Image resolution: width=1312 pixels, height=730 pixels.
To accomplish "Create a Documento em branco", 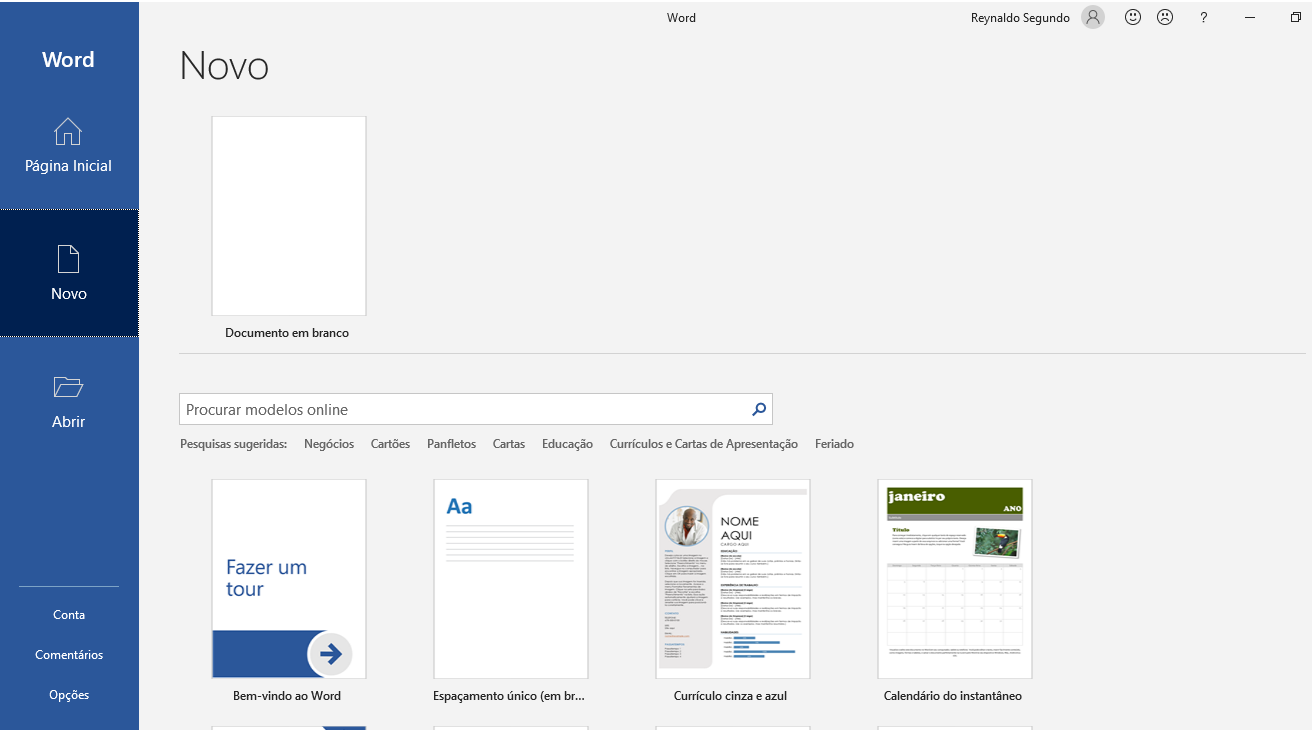I will pyautogui.click(x=289, y=216).
